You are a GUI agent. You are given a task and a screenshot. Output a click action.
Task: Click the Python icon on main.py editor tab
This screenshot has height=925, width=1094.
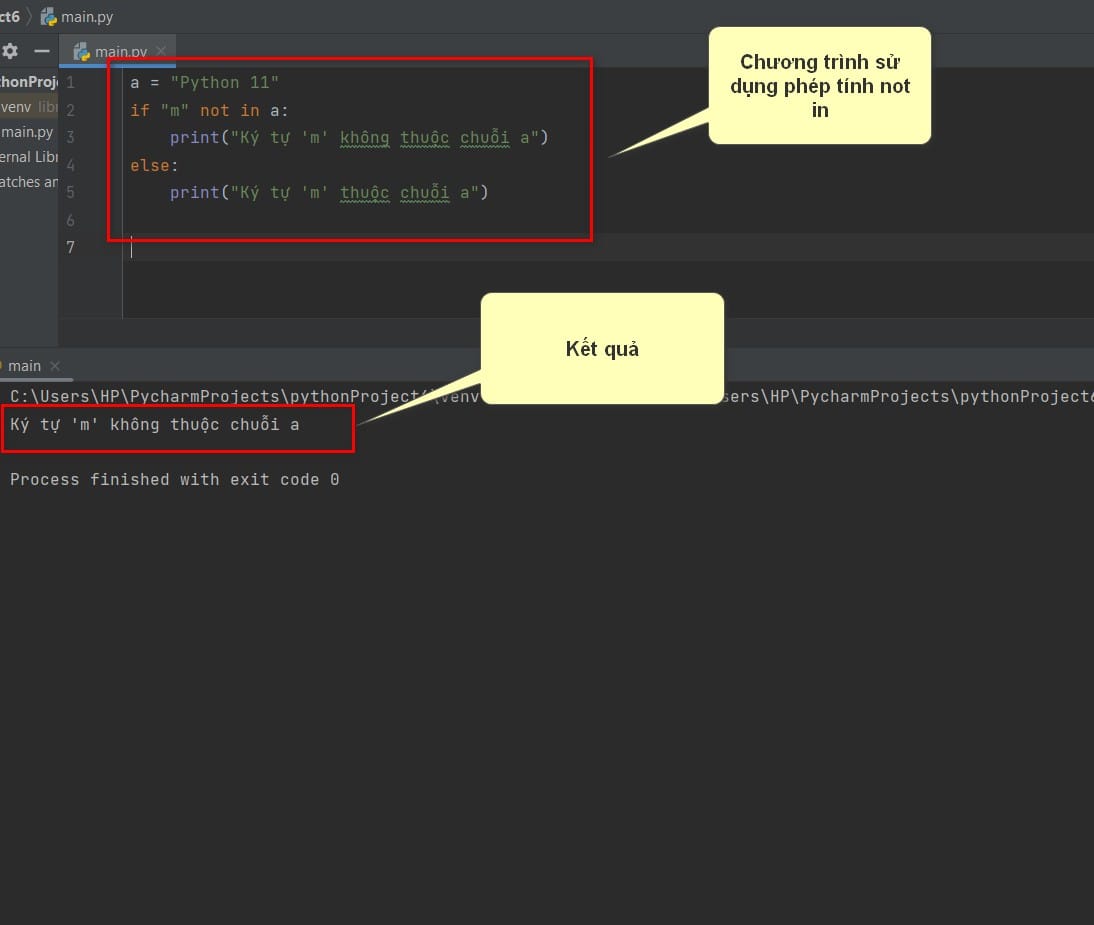(82, 52)
